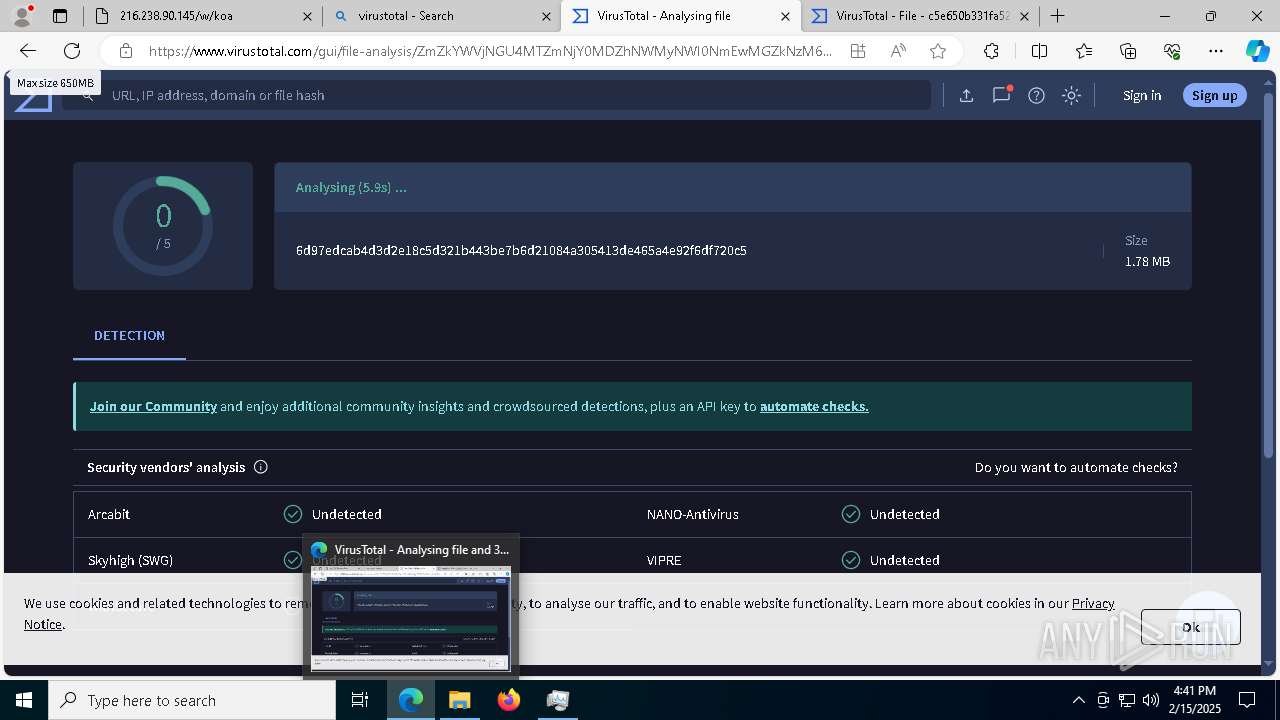The height and width of the screenshot is (720, 1280).
Task: Open File Explorer from the taskbar
Action: 459,700
